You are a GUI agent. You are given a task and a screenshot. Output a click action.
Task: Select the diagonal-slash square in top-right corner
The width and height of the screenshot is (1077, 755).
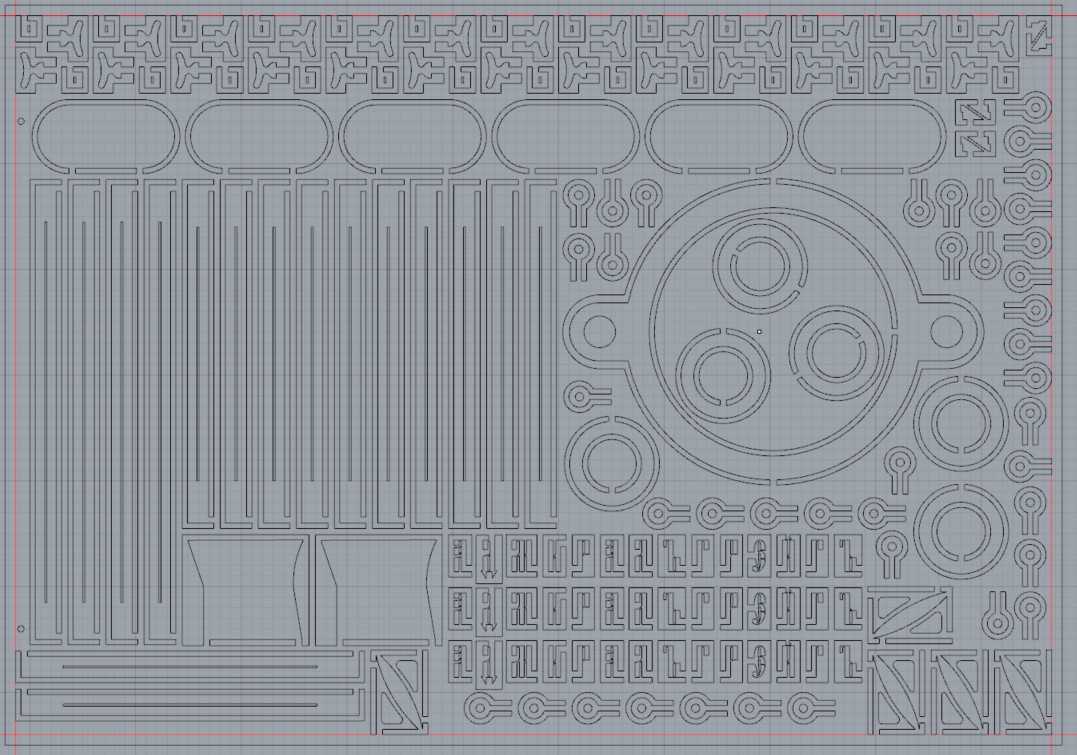click(1037, 40)
